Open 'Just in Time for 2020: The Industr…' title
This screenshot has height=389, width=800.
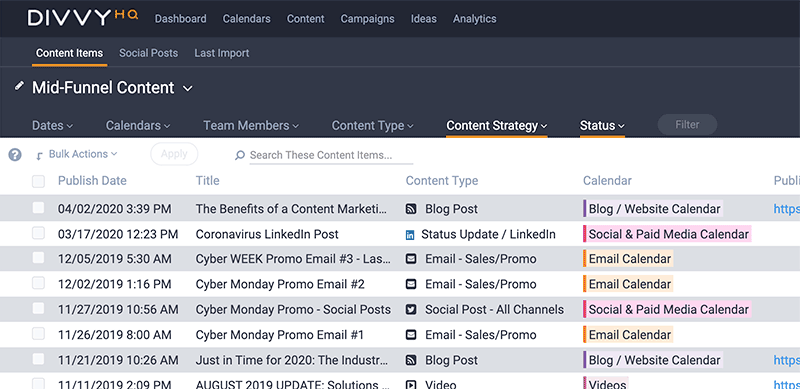(292, 360)
